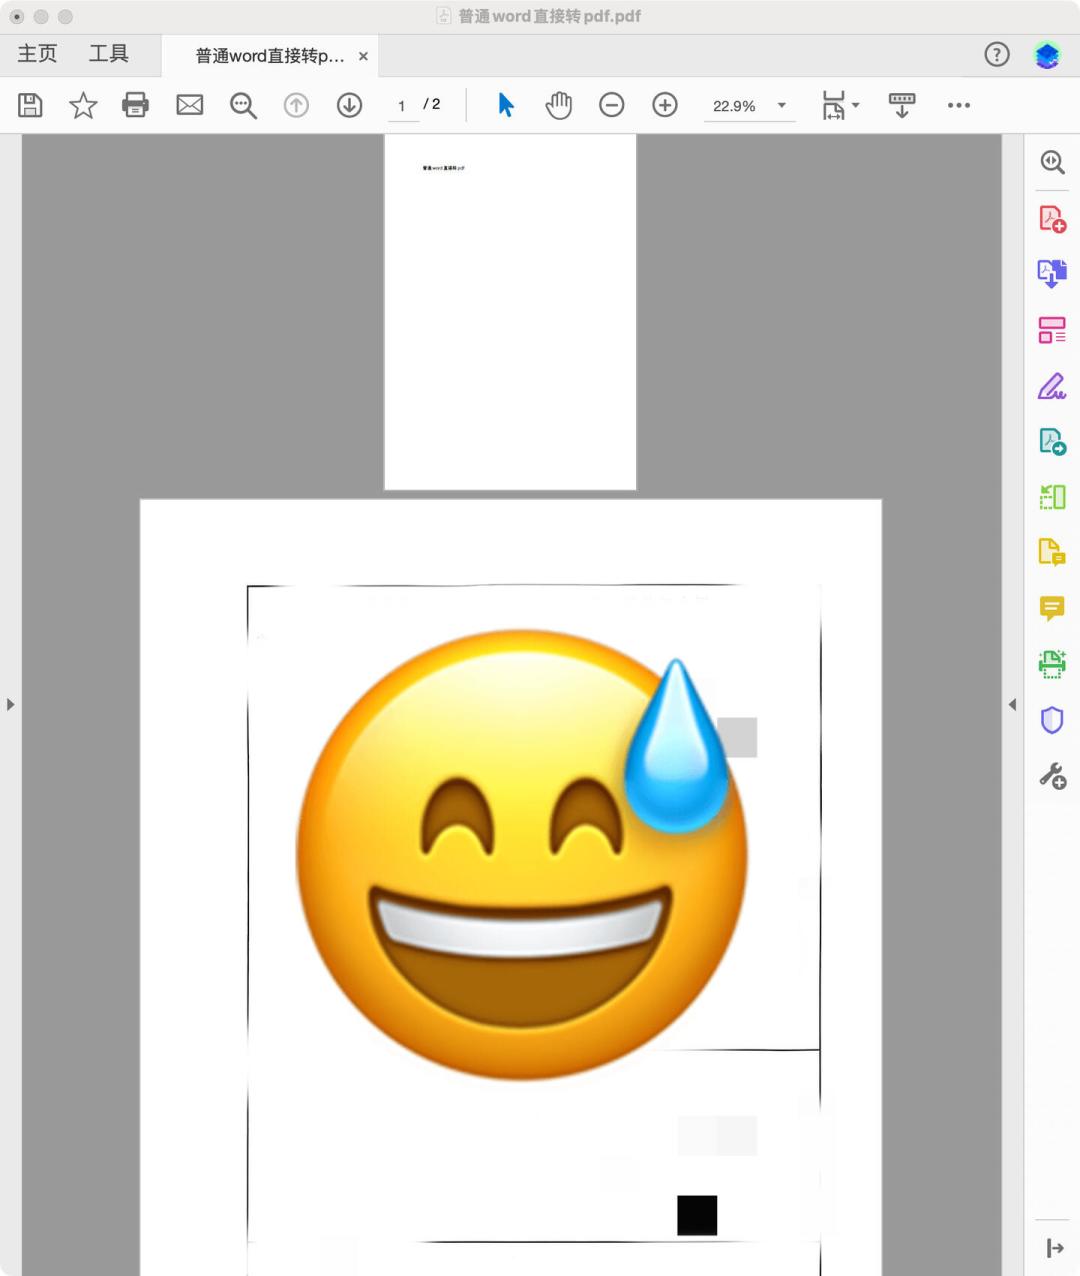Open the more tools ellipsis menu
Image resolution: width=1080 pixels, height=1276 pixels.
(x=959, y=105)
